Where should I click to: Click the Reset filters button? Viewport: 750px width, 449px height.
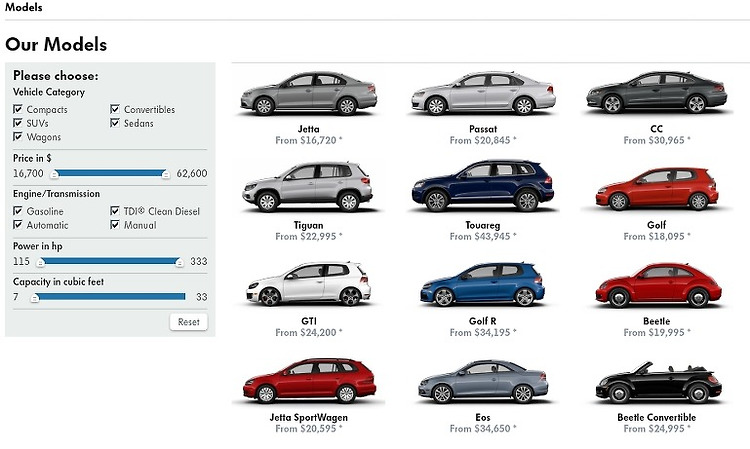coord(188,322)
